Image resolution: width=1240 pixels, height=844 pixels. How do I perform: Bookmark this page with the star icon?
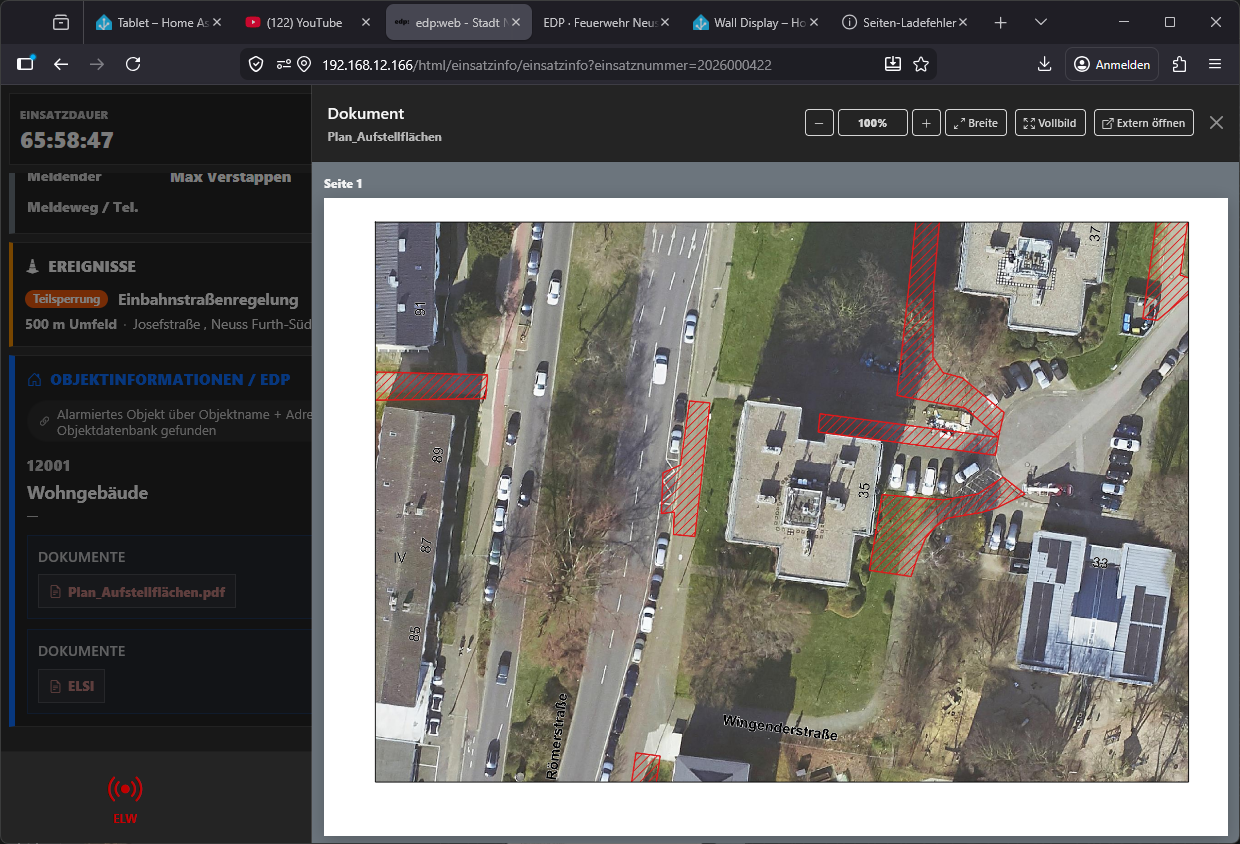921,64
